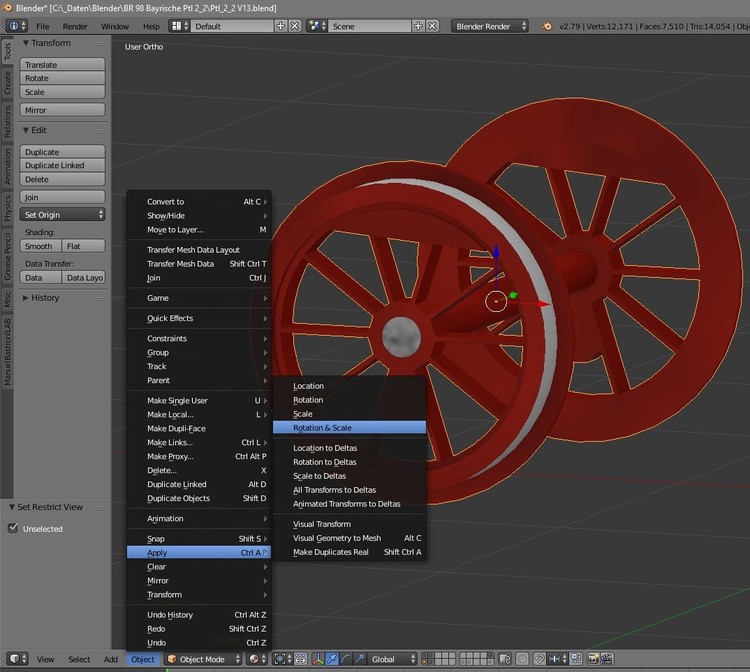Set shading to Smooth
This screenshot has width=750, height=672.
(x=41, y=246)
